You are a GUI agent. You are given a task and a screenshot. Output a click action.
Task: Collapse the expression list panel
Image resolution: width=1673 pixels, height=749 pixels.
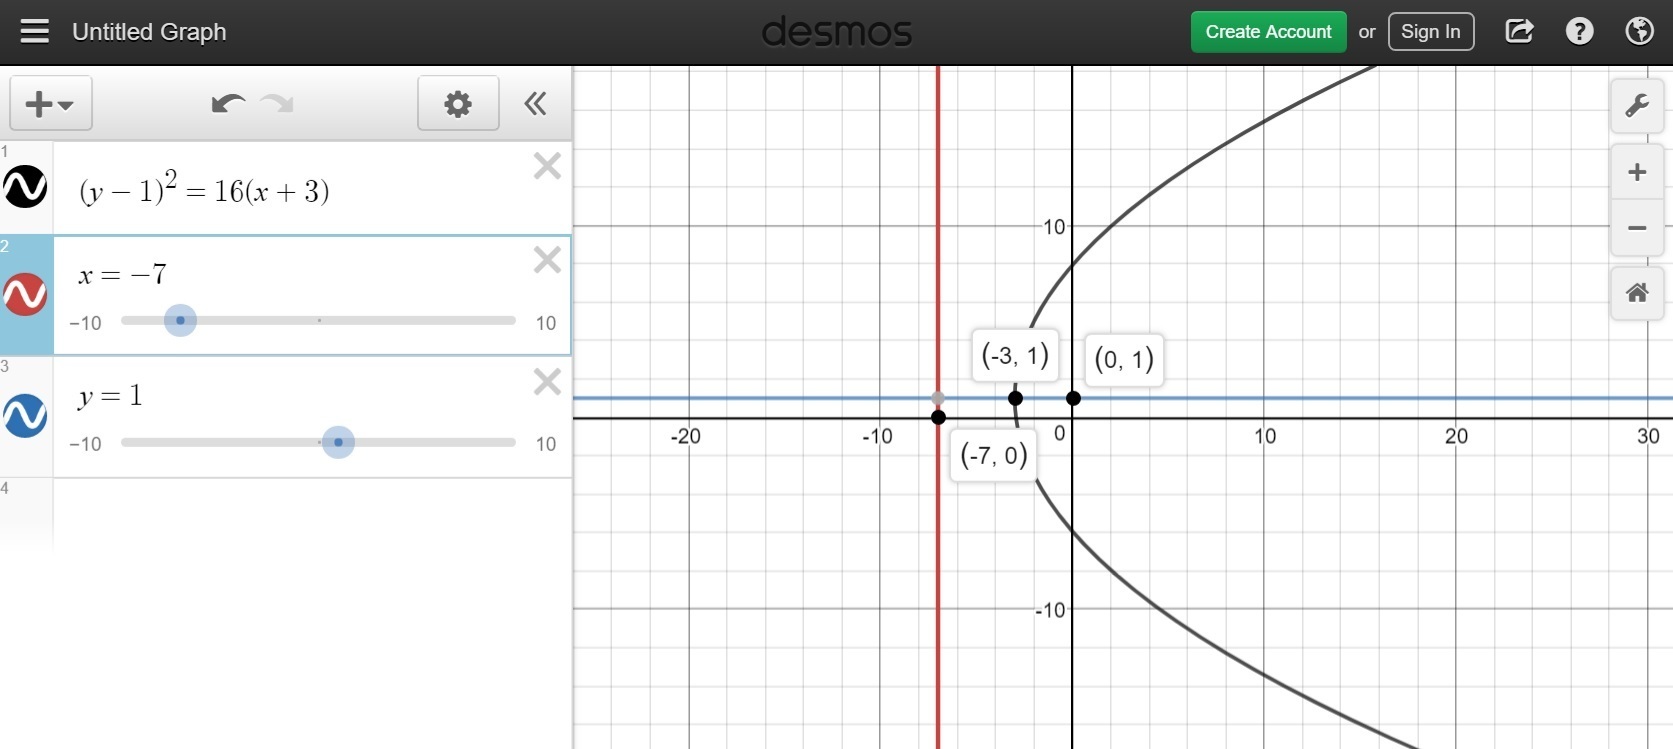tap(535, 103)
